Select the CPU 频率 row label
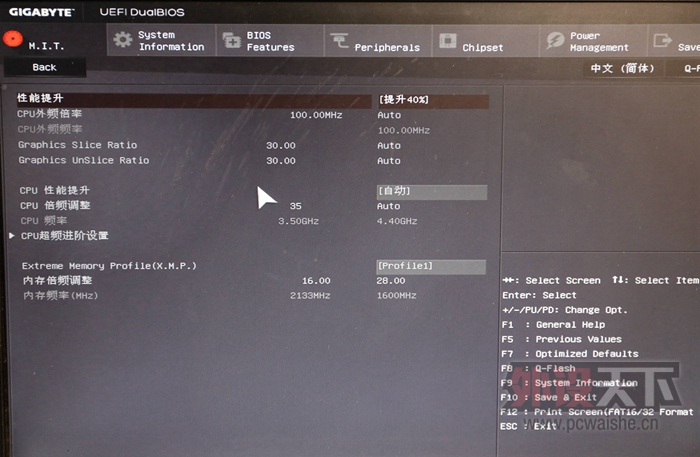The width and height of the screenshot is (700, 457). point(44,220)
